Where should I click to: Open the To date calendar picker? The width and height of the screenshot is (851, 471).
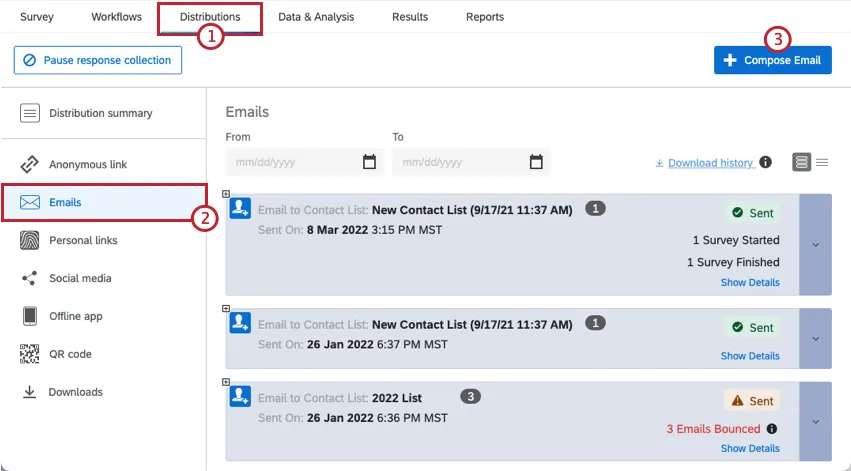pyautogui.click(x=536, y=162)
